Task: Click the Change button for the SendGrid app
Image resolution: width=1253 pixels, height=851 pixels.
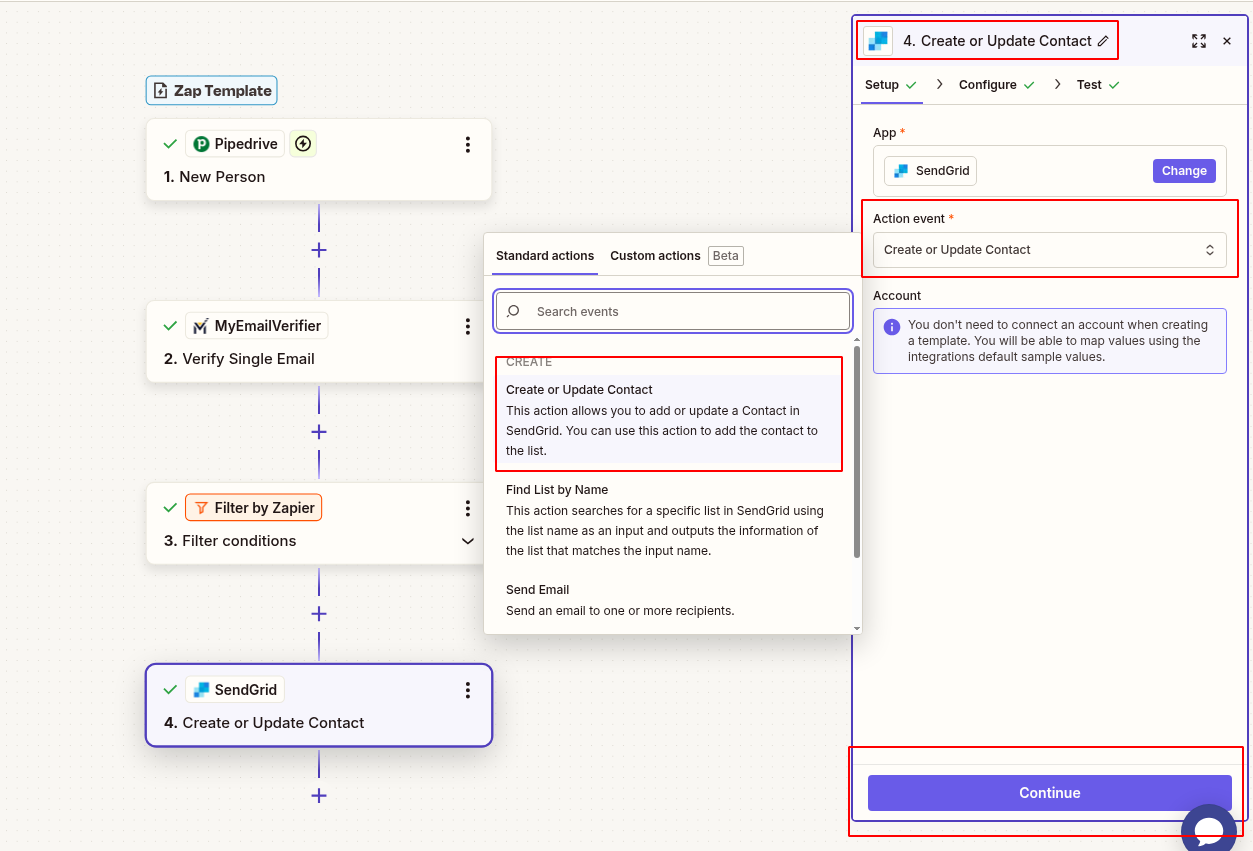Action: [1183, 170]
